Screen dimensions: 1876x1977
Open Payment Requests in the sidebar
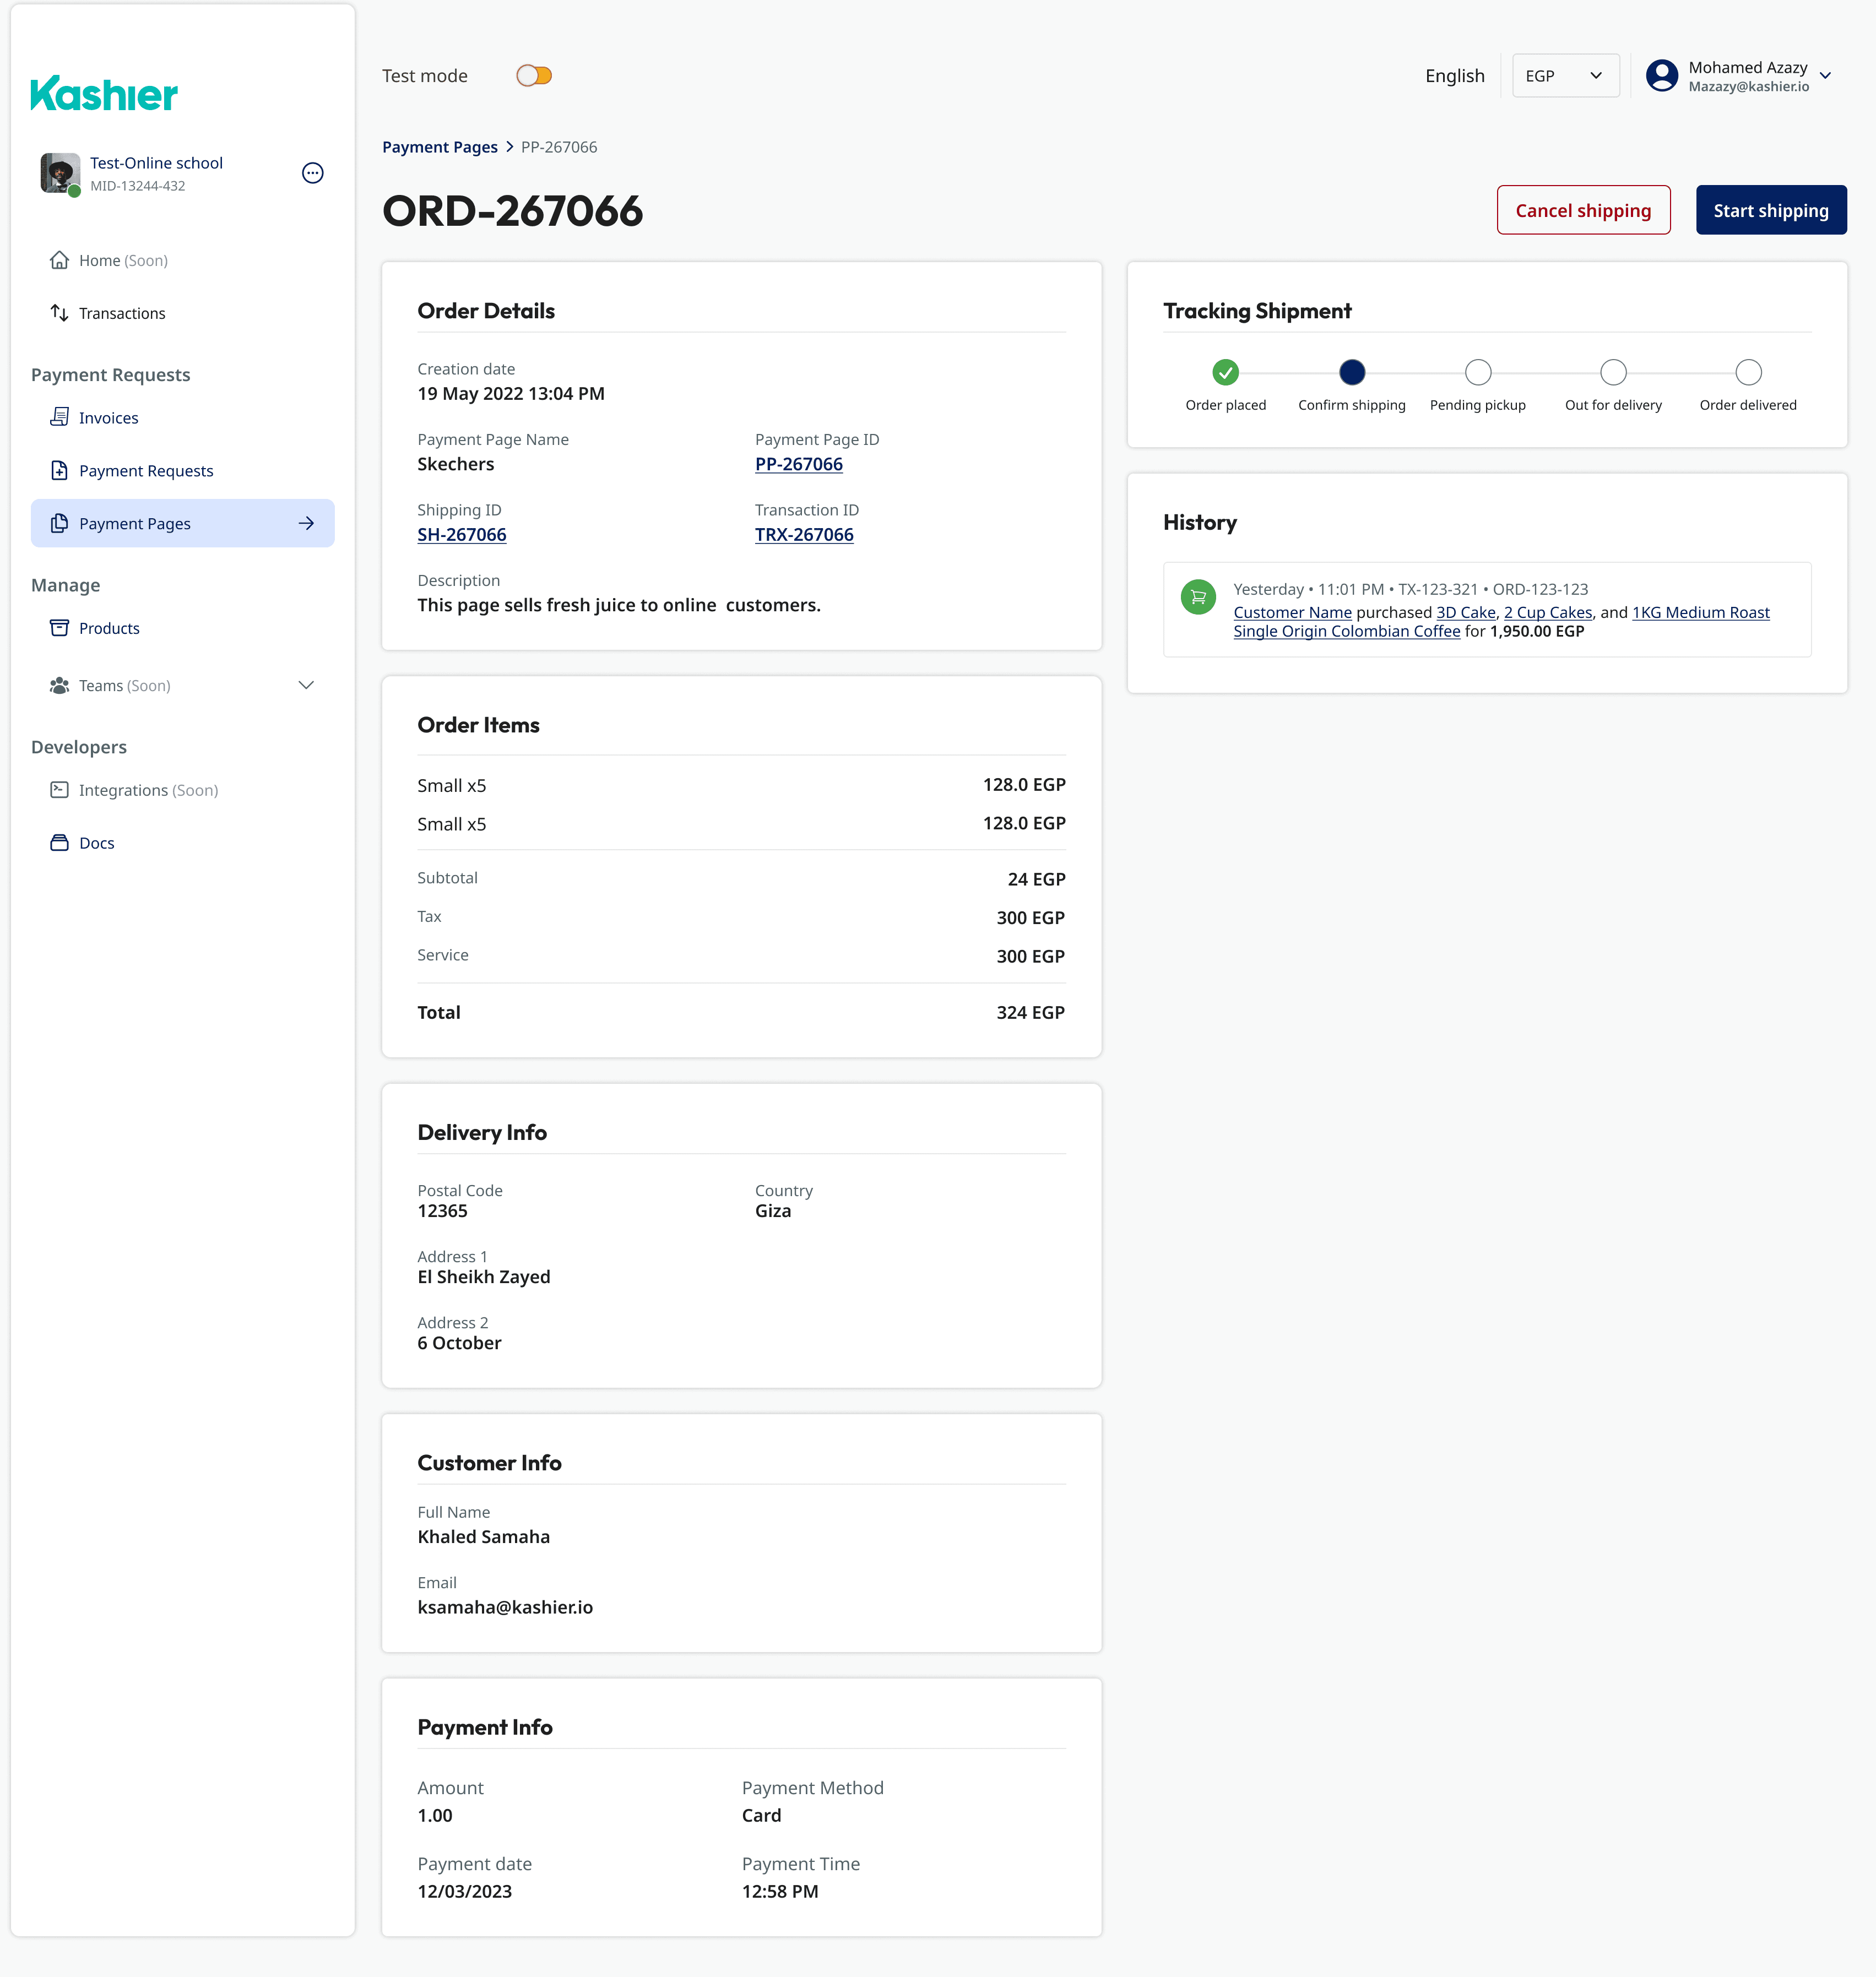pyautogui.click(x=146, y=471)
